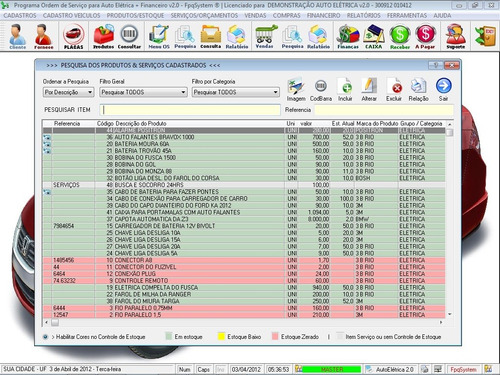The height and width of the screenshot is (375, 500).
Task: Open the RELATÓRIOS menu
Action: pyautogui.click(x=363, y=15)
